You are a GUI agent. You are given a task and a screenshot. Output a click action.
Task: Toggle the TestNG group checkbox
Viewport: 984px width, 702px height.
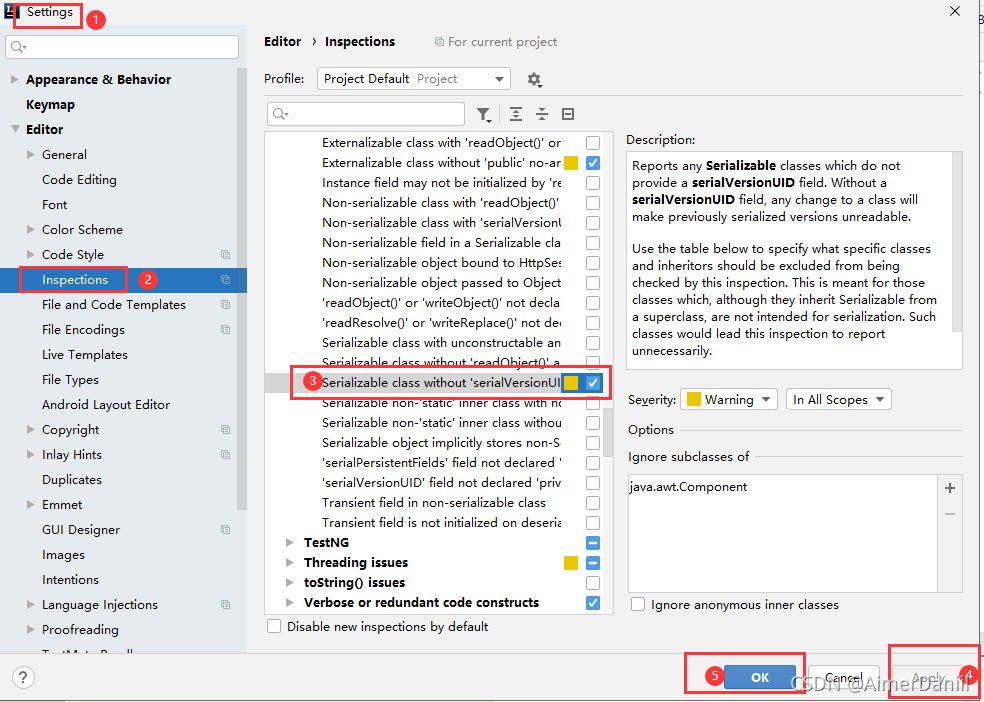[592, 543]
